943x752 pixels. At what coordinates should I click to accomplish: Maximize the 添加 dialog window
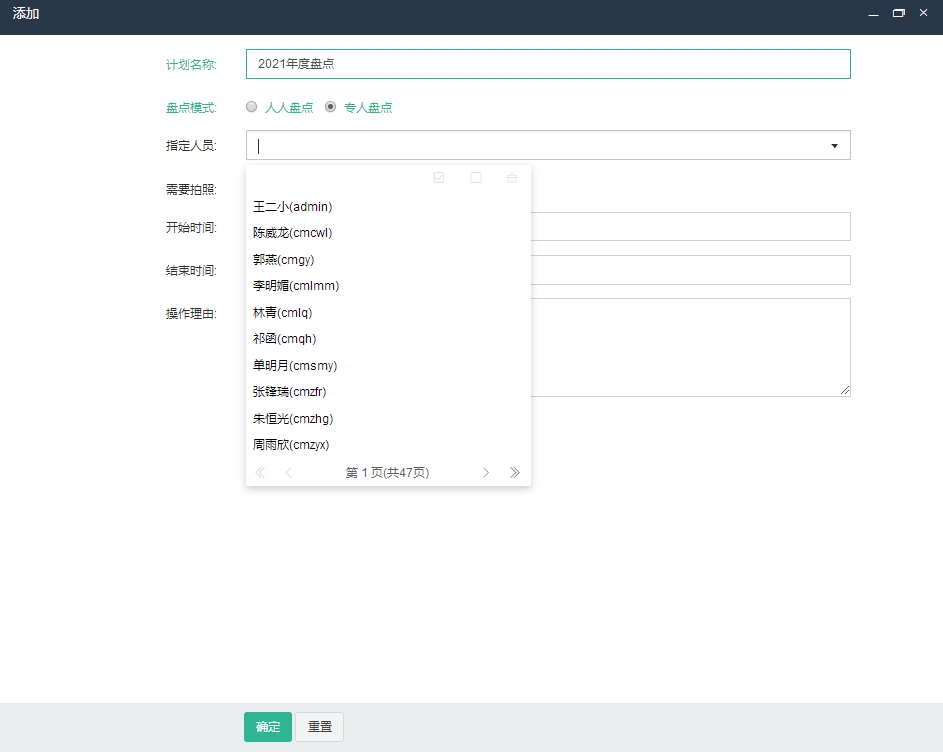[898, 13]
